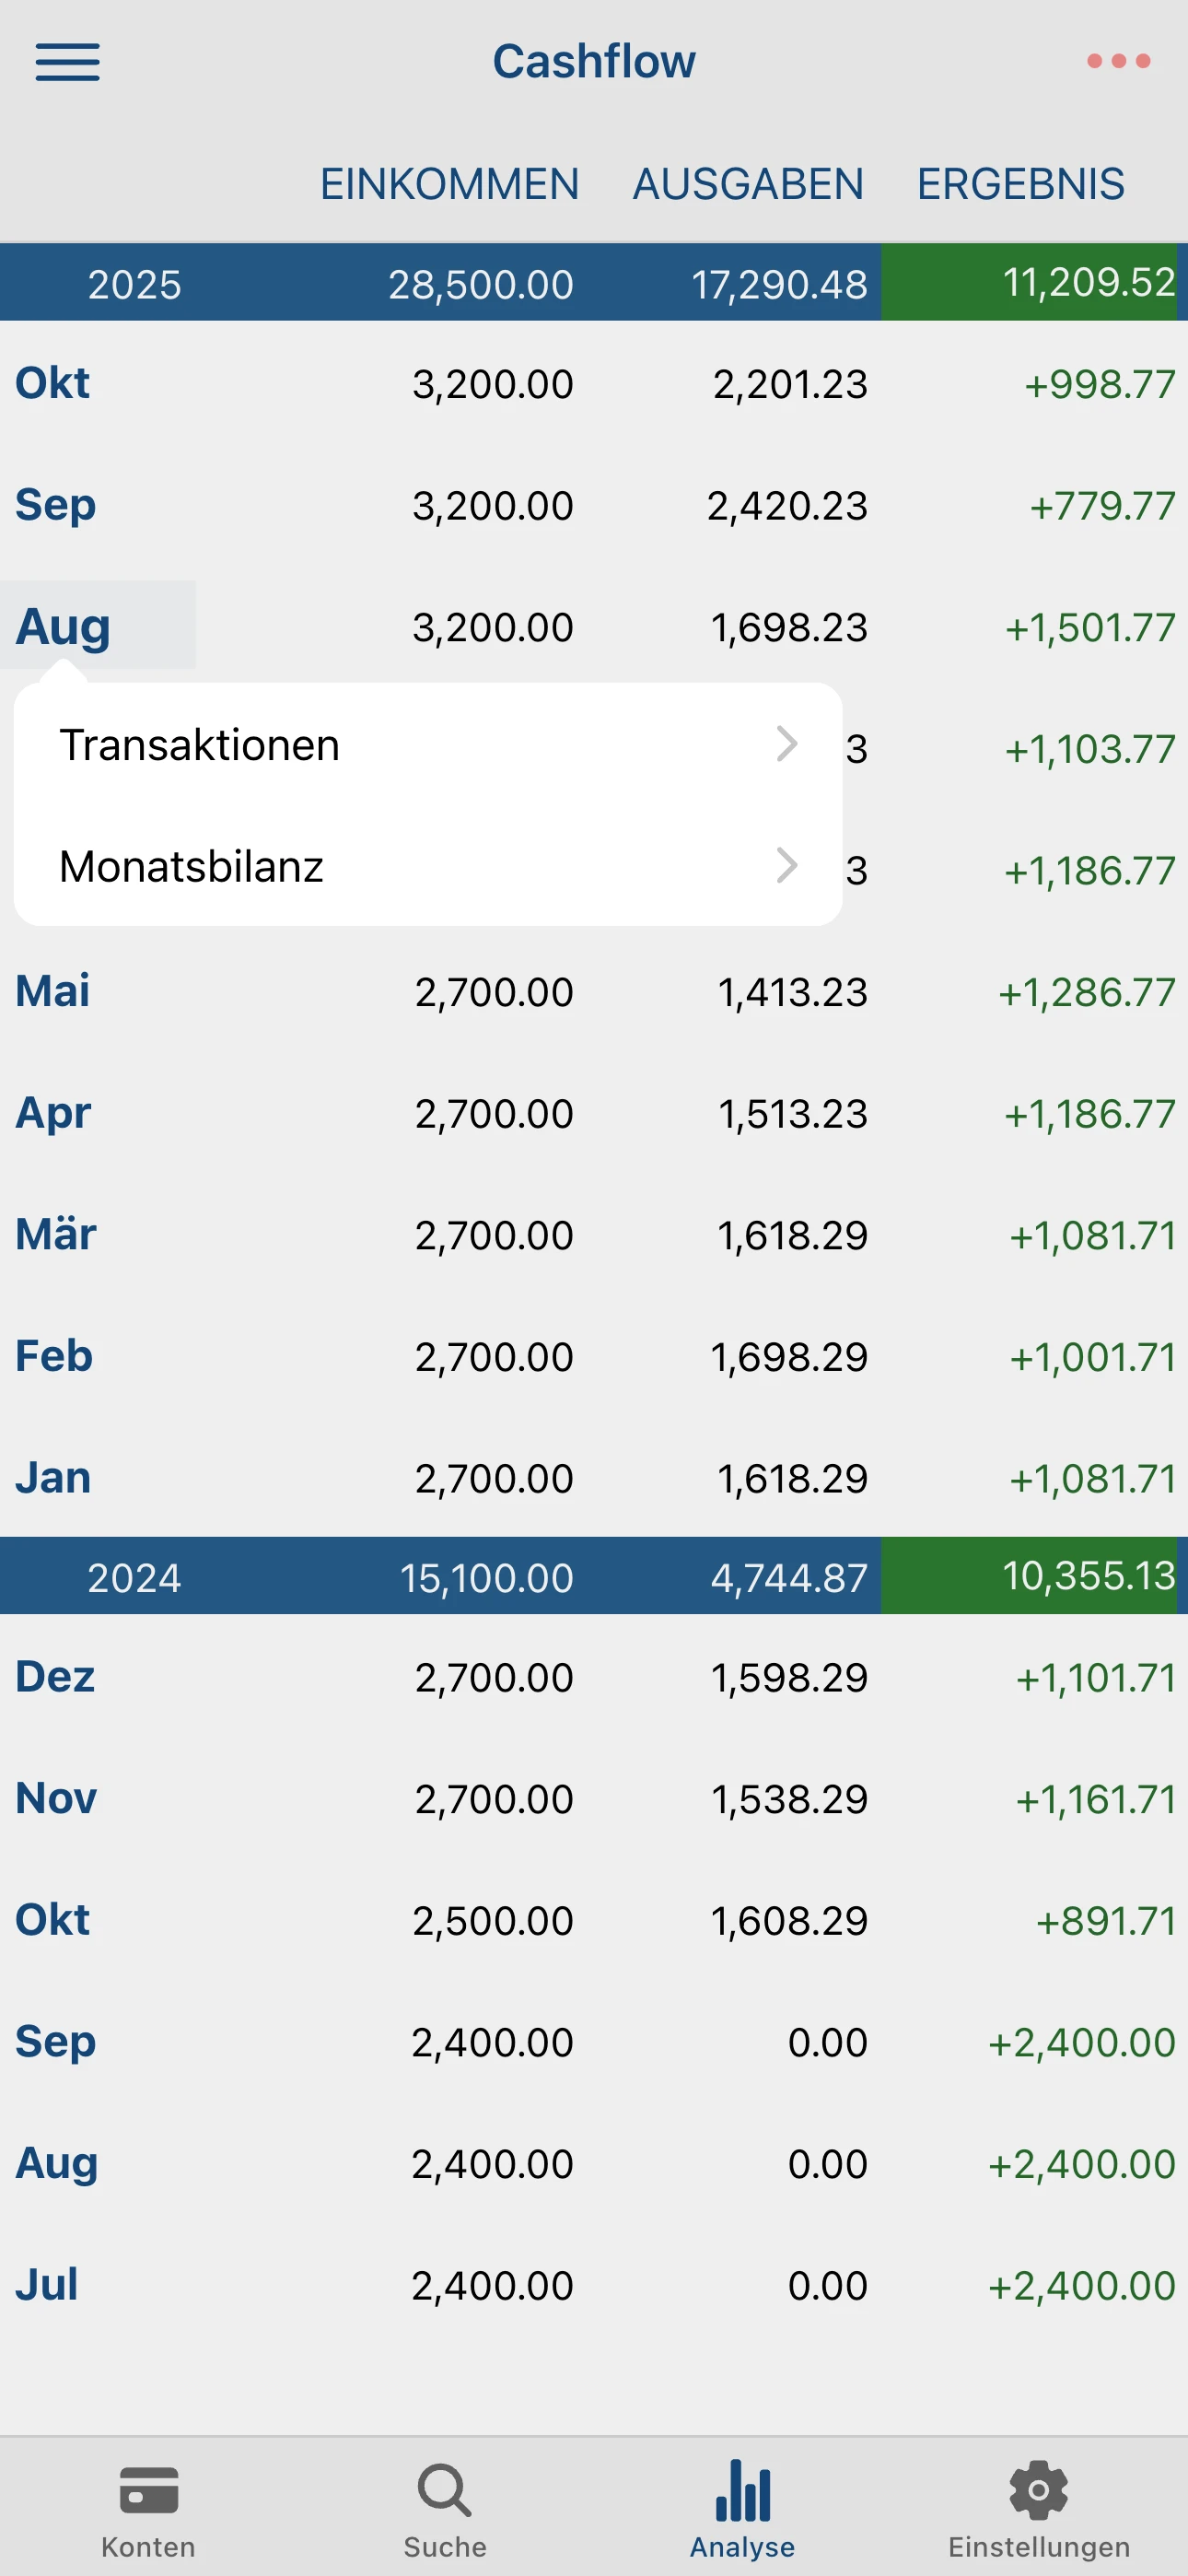Tap the three-dot more options icon
1188x2576 pixels.
(x=1118, y=62)
